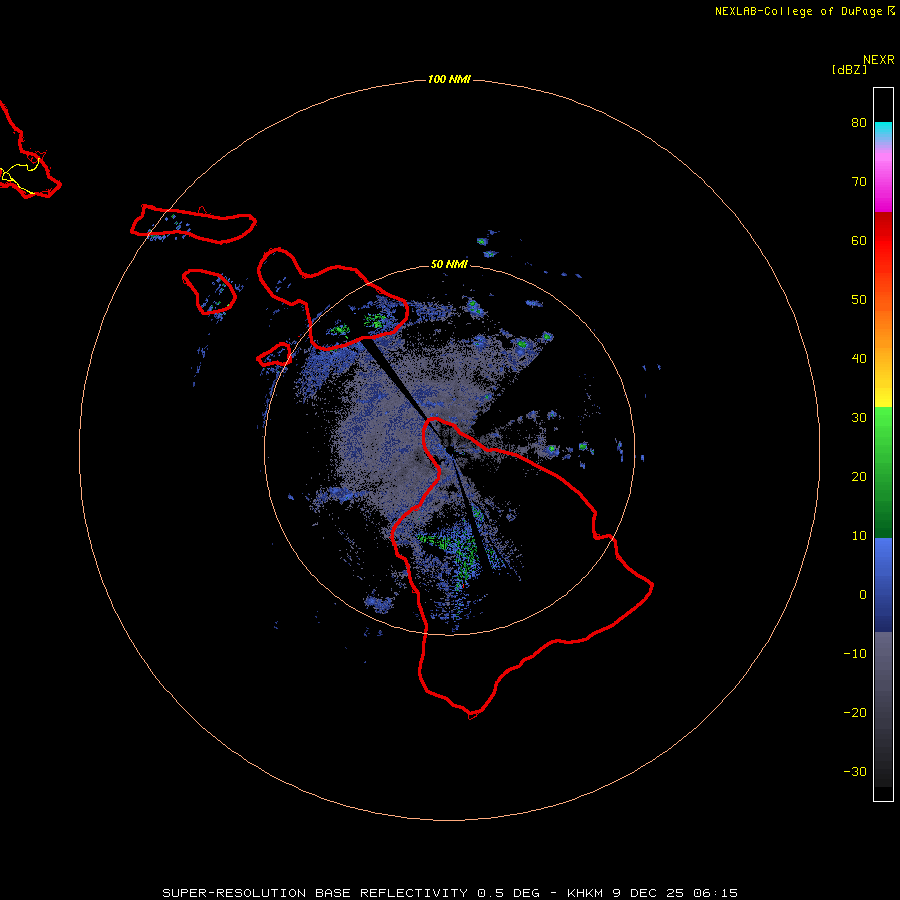Click the dBZ units label above colorbar
Viewport: 900px width, 900px height.
tap(849, 69)
